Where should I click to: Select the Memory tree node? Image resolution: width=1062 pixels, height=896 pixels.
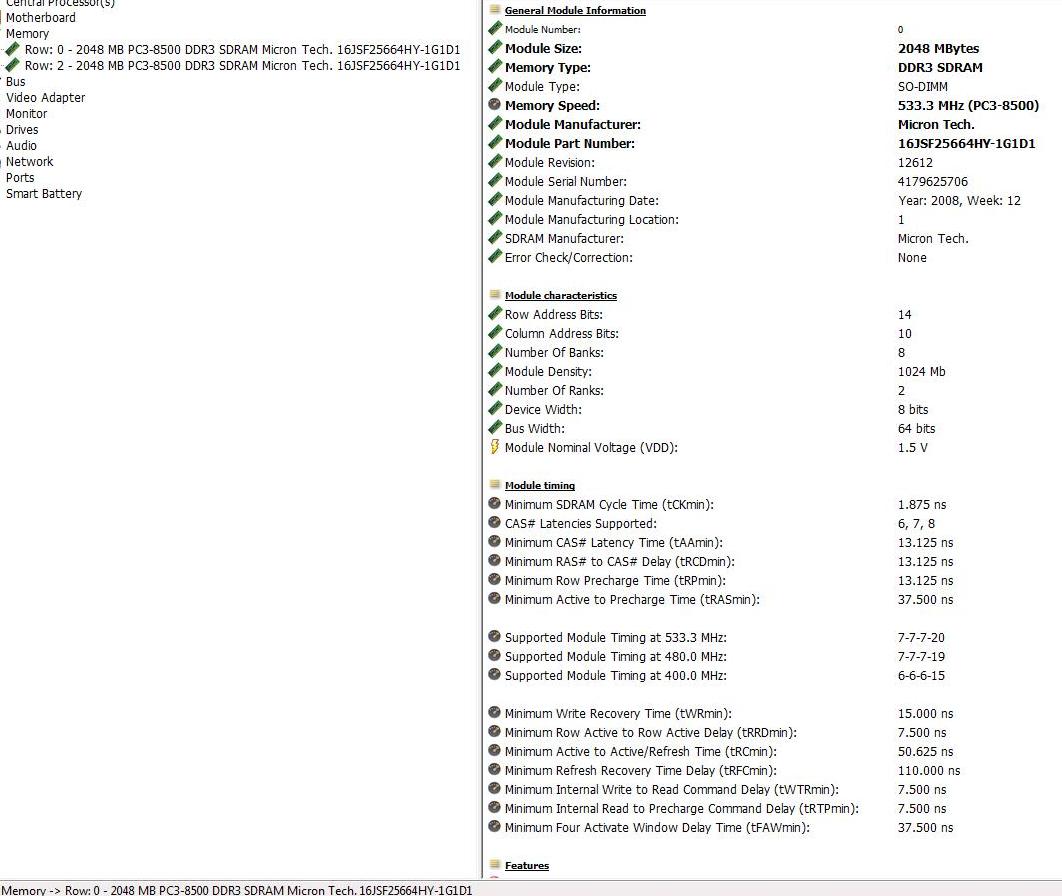[x=27, y=34]
